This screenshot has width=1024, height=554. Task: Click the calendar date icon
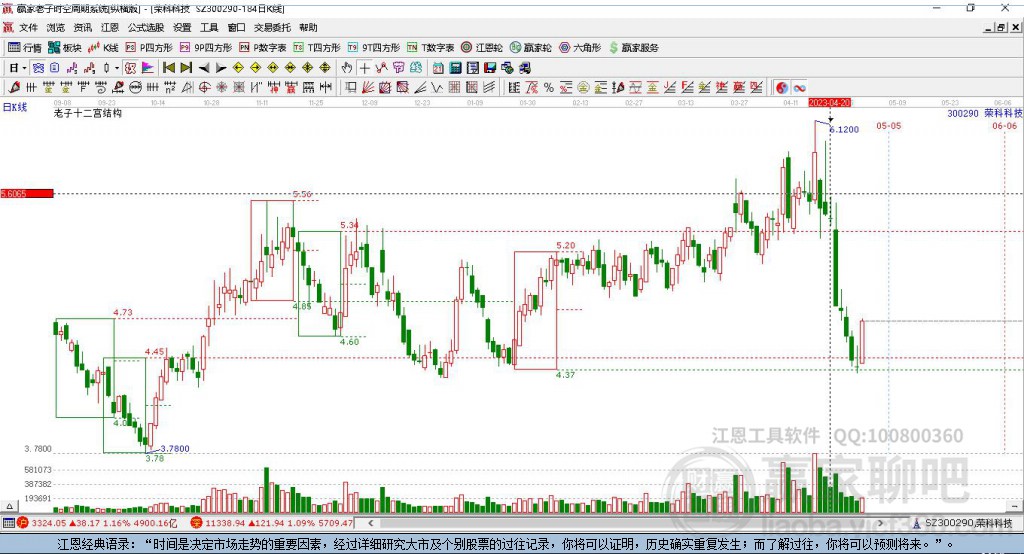coord(438,68)
